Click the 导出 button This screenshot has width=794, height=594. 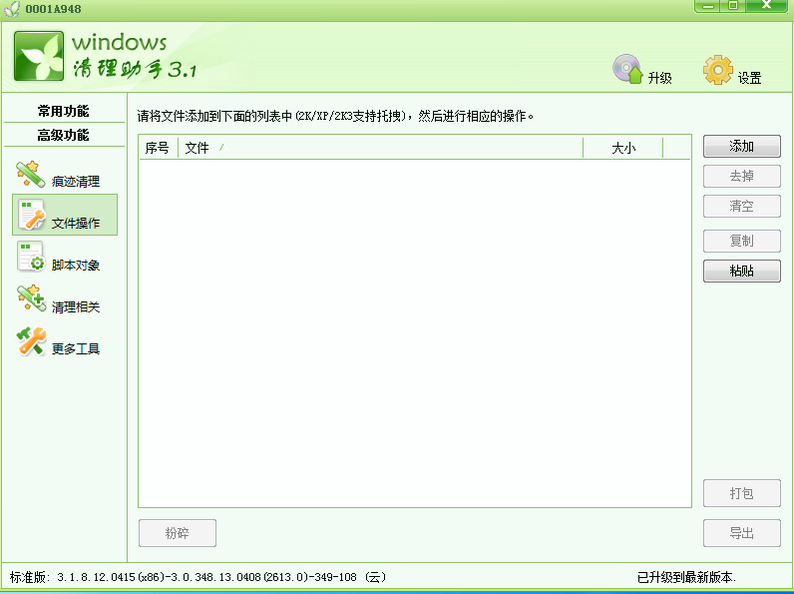742,533
